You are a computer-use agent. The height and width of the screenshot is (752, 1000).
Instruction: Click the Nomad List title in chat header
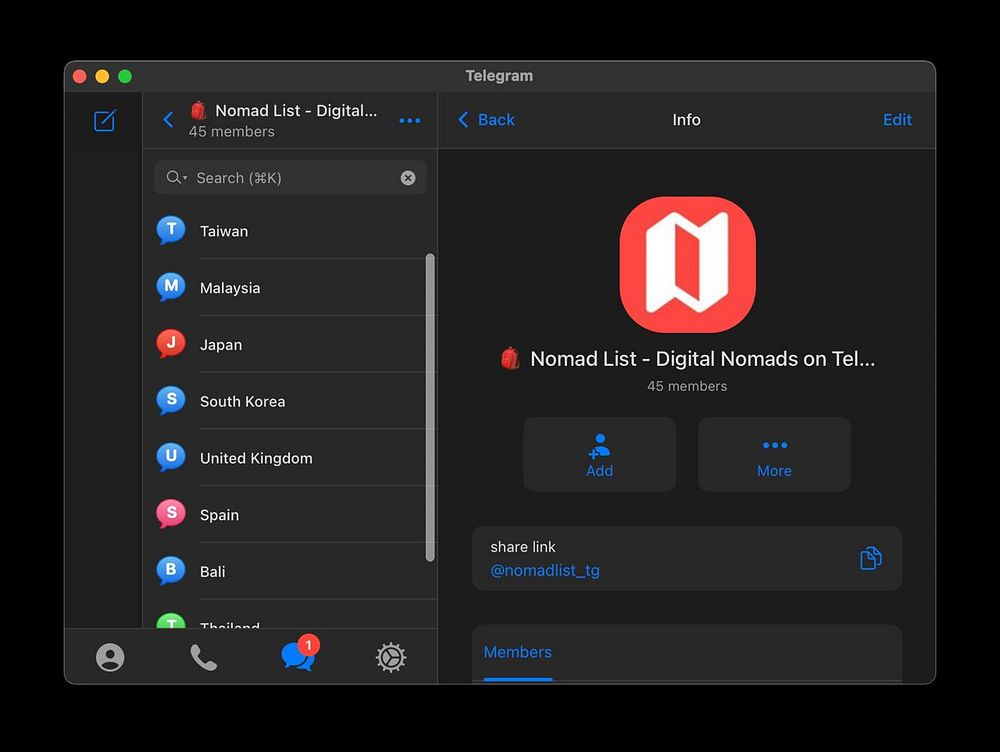[297, 110]
